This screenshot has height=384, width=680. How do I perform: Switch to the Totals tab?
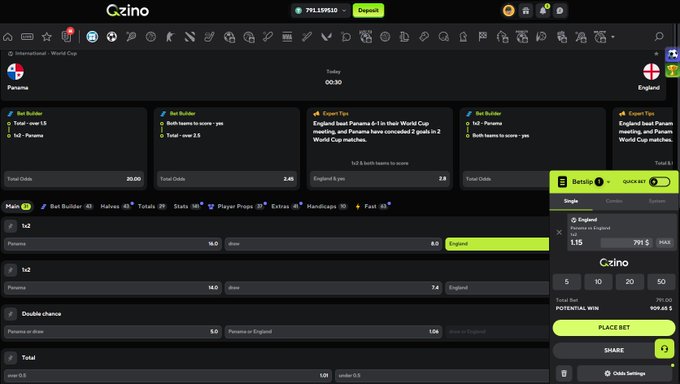point(152,206)
